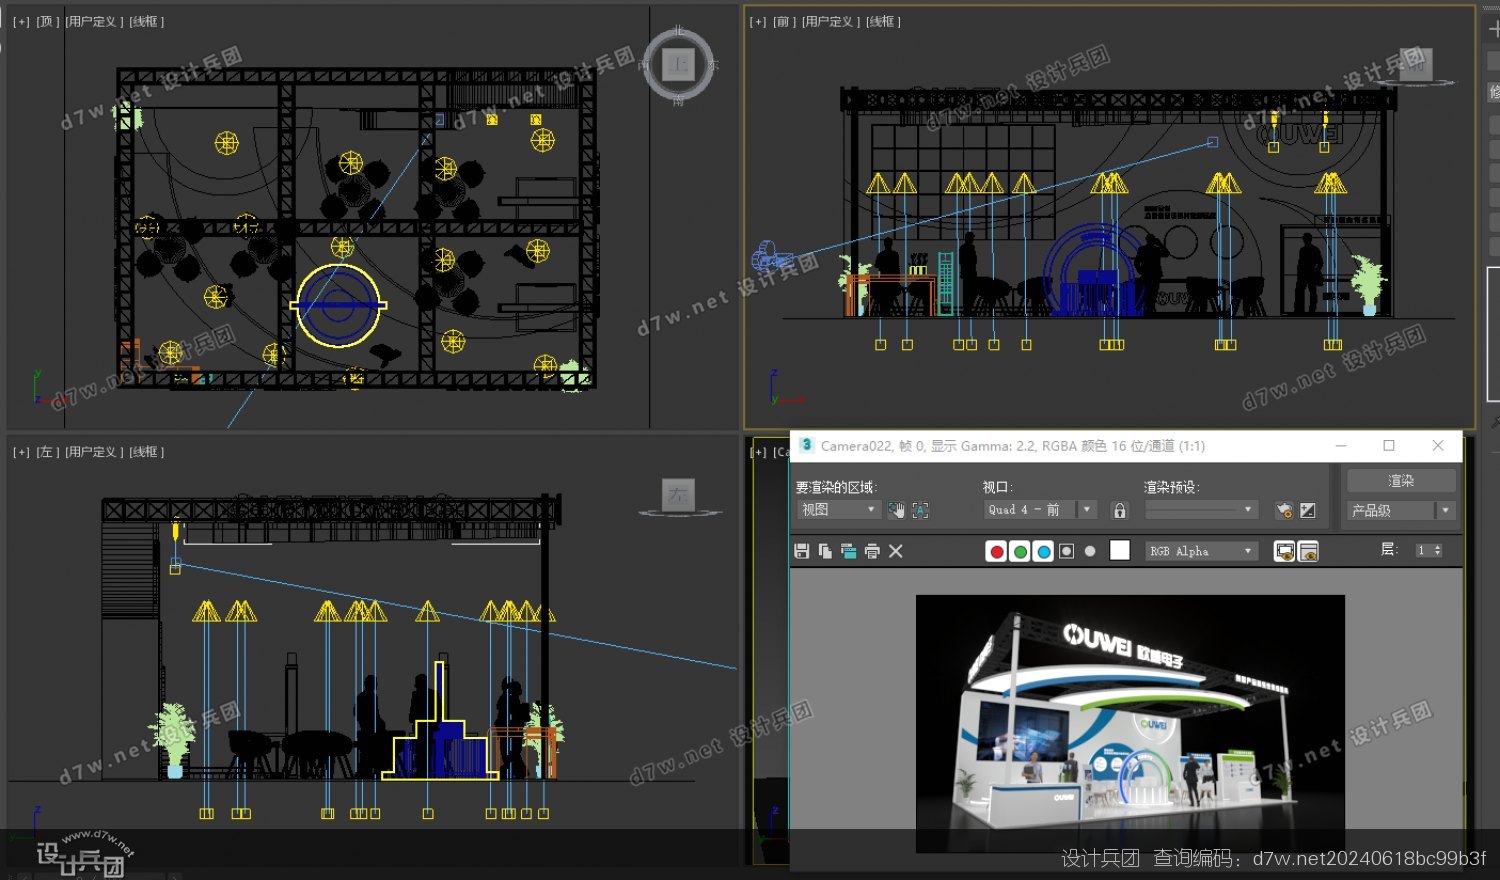Click the ViewCube west compass label
1500x880 pixels.
pyautogui.click(x=644, y=65)
